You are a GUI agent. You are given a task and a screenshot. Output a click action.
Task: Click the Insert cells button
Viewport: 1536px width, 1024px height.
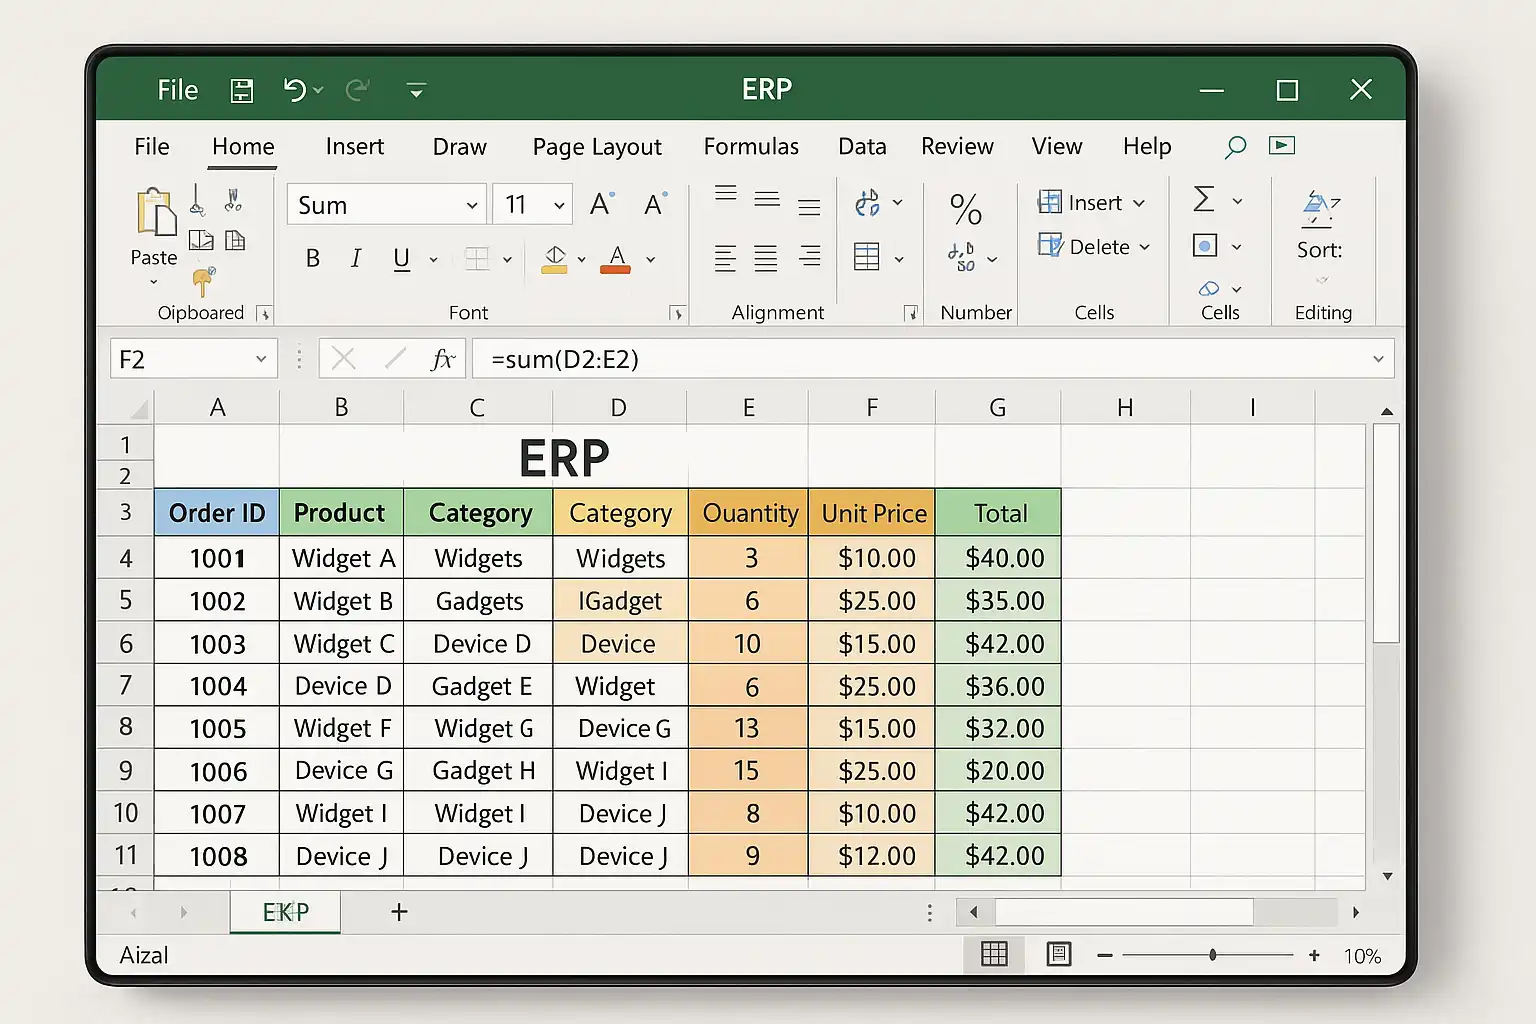pyautogui.click(x=1090, y=203)
